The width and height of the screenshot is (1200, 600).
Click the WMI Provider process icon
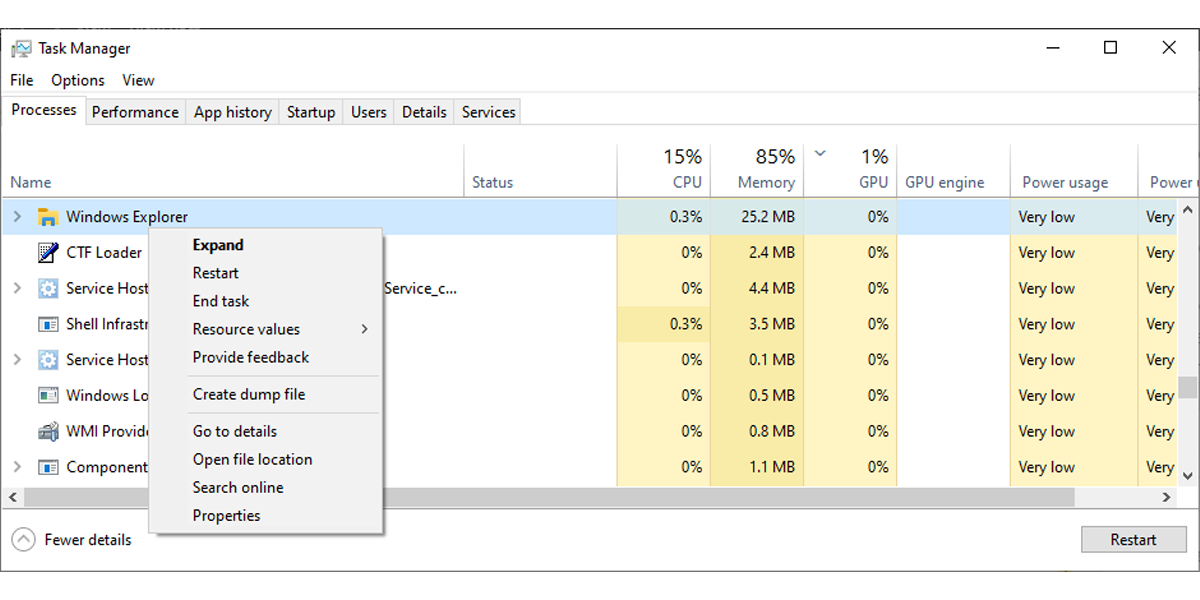(x=47, y=432)
